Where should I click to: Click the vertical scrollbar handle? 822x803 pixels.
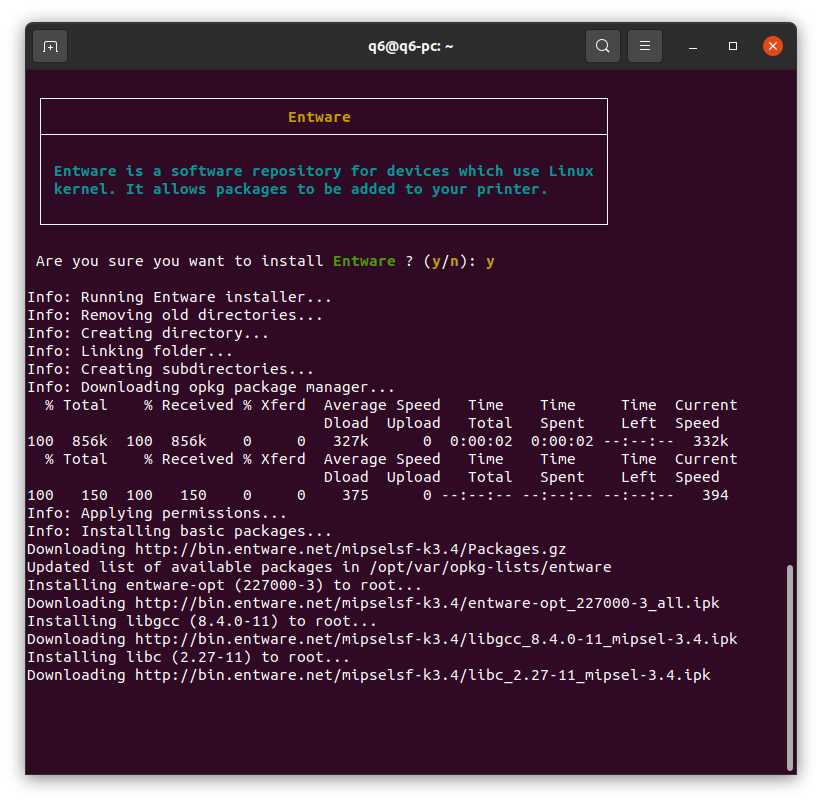coord(789,667)
